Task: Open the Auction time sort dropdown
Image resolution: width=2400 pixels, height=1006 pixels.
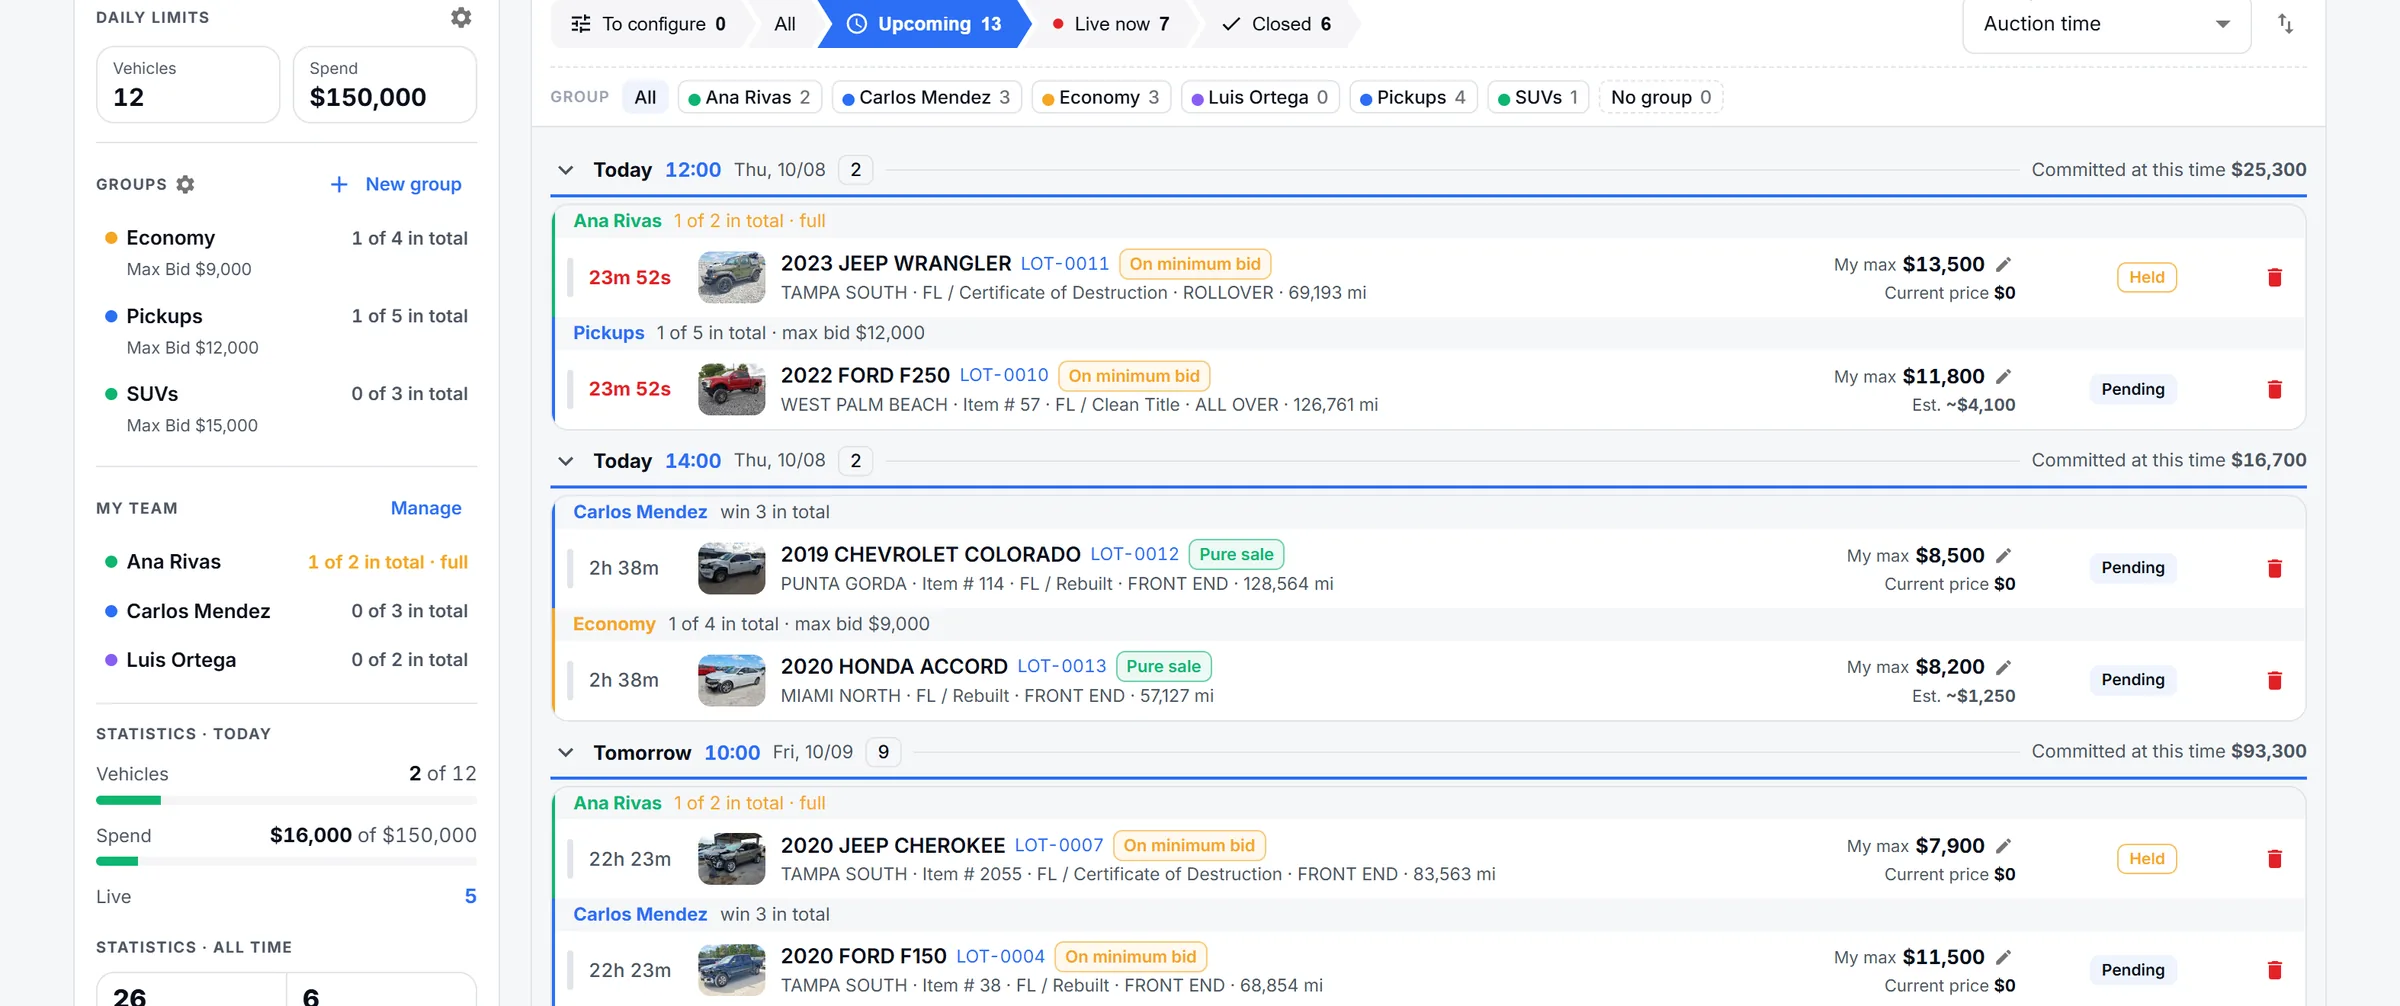Action: pos(2106,24)
